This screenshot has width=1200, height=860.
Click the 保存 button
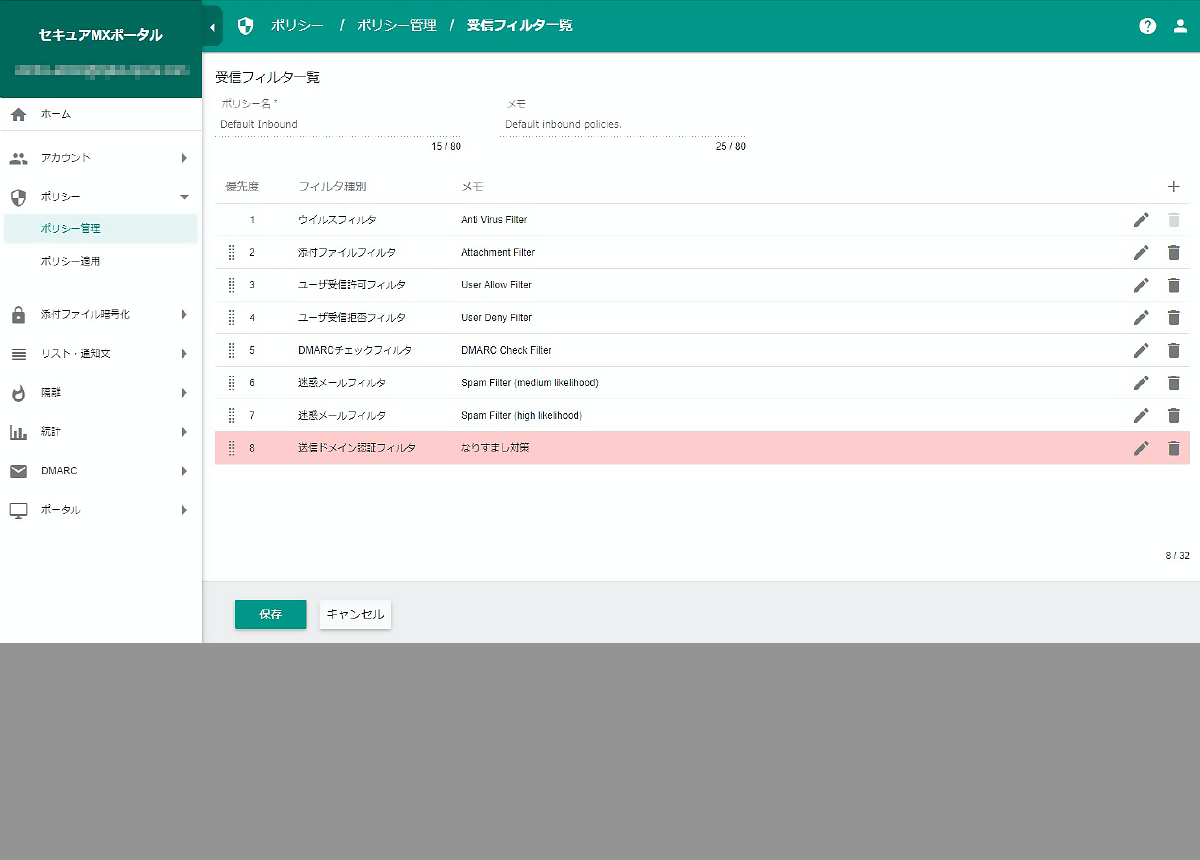270,615
